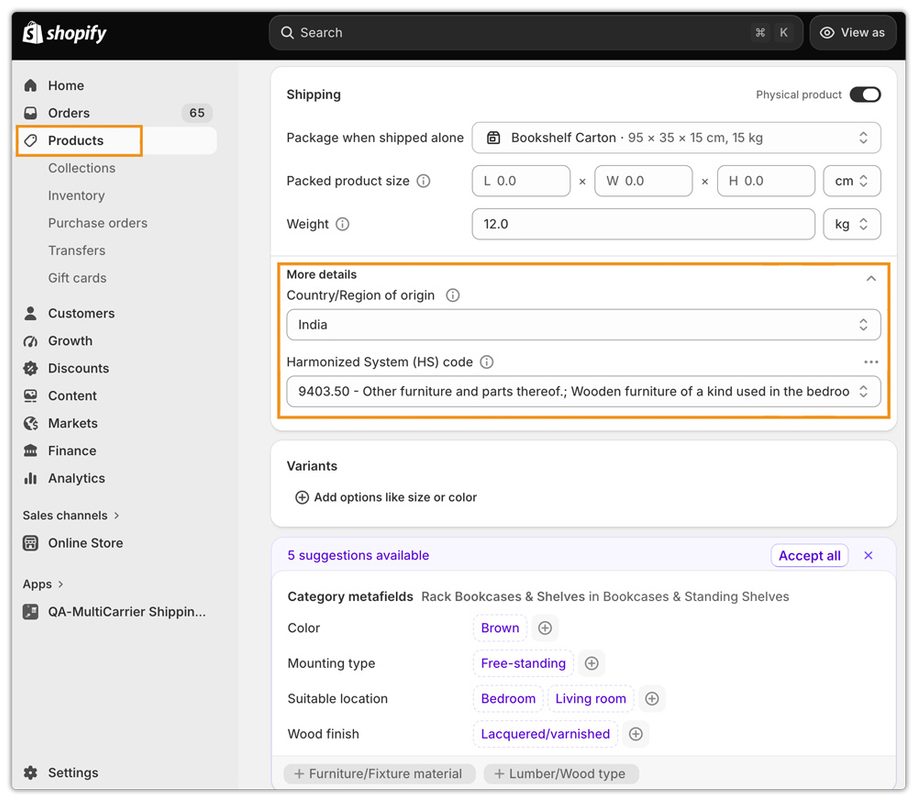Open the India country dropdown

[583, 325]
